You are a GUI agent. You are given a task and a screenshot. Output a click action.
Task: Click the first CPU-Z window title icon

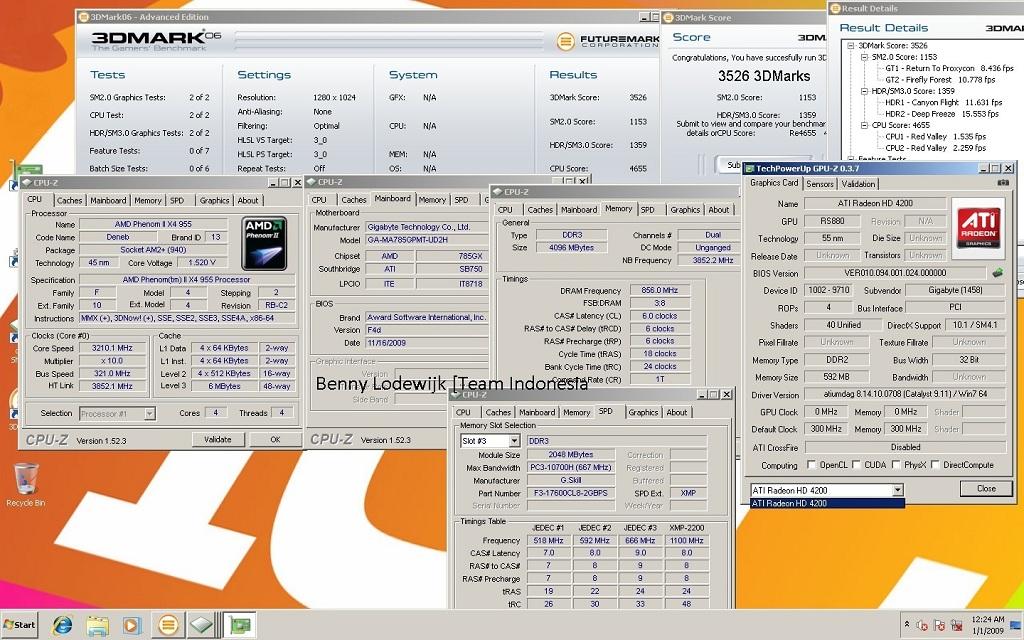coord(26,183)
